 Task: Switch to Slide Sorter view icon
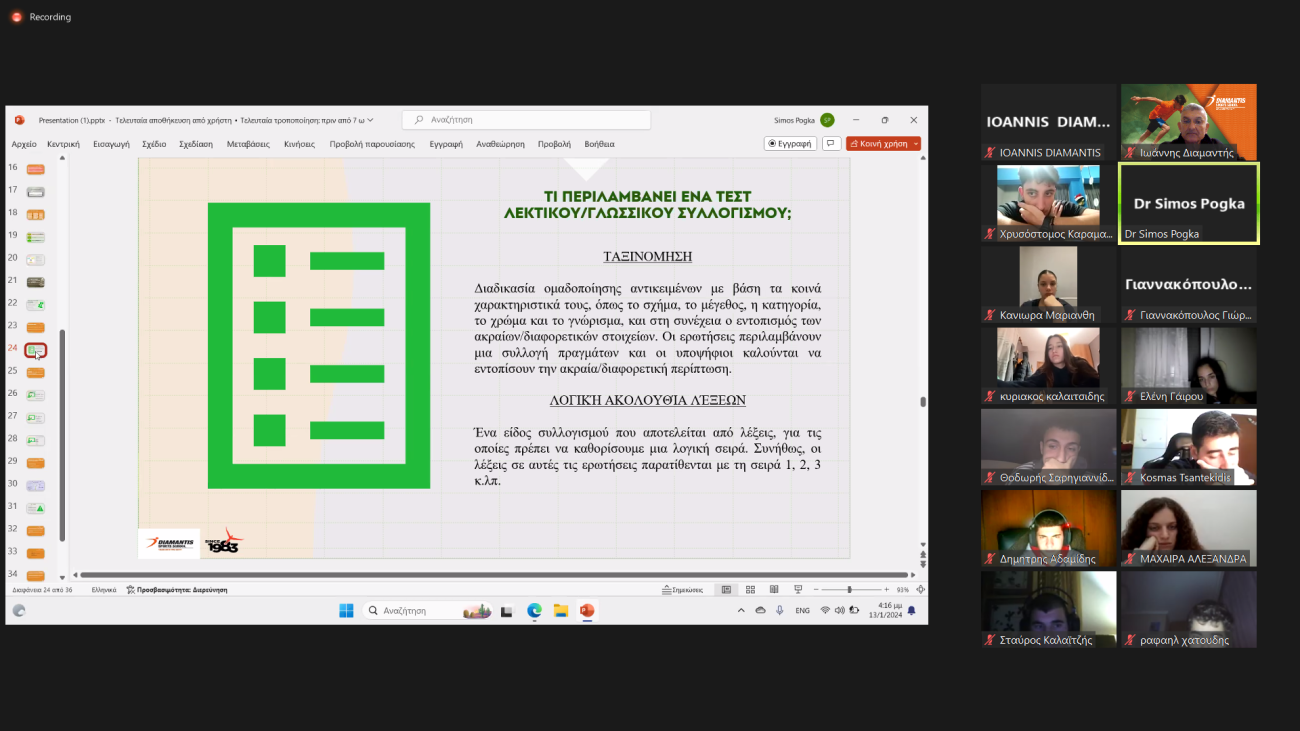pyautogui.click(x=750, y=590)
